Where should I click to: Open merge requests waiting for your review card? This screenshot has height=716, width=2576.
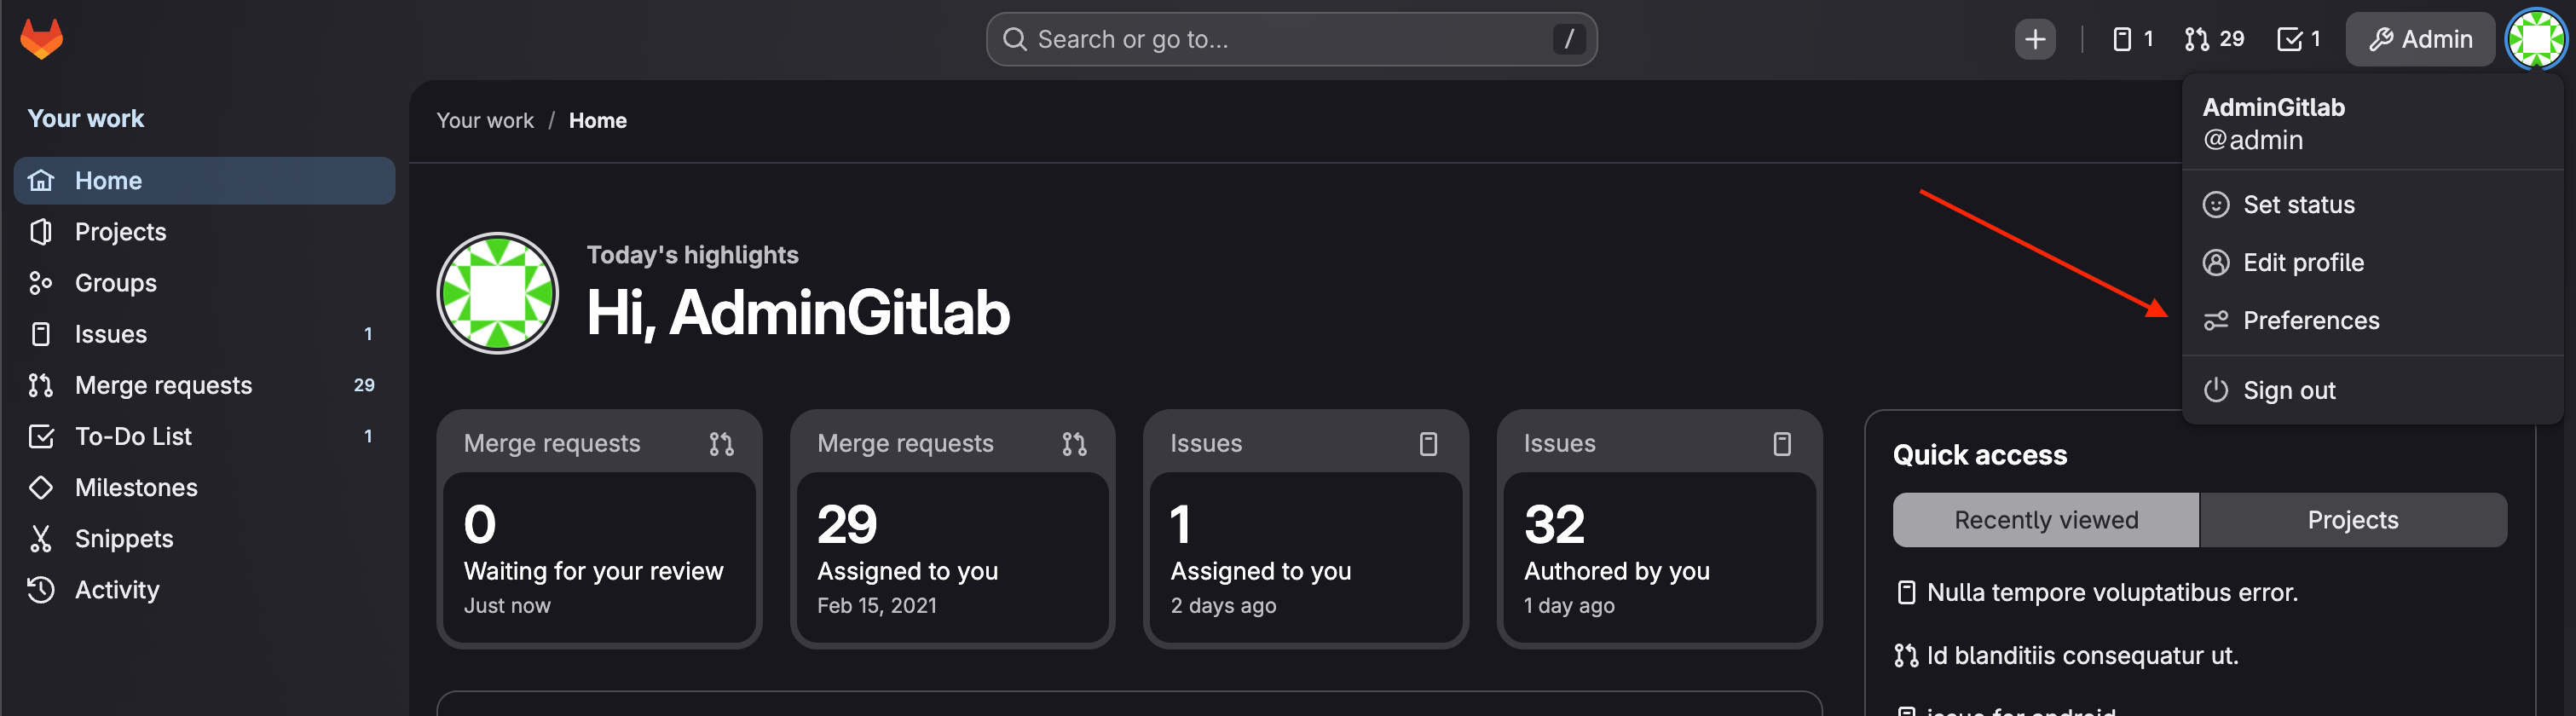(600, 529)
